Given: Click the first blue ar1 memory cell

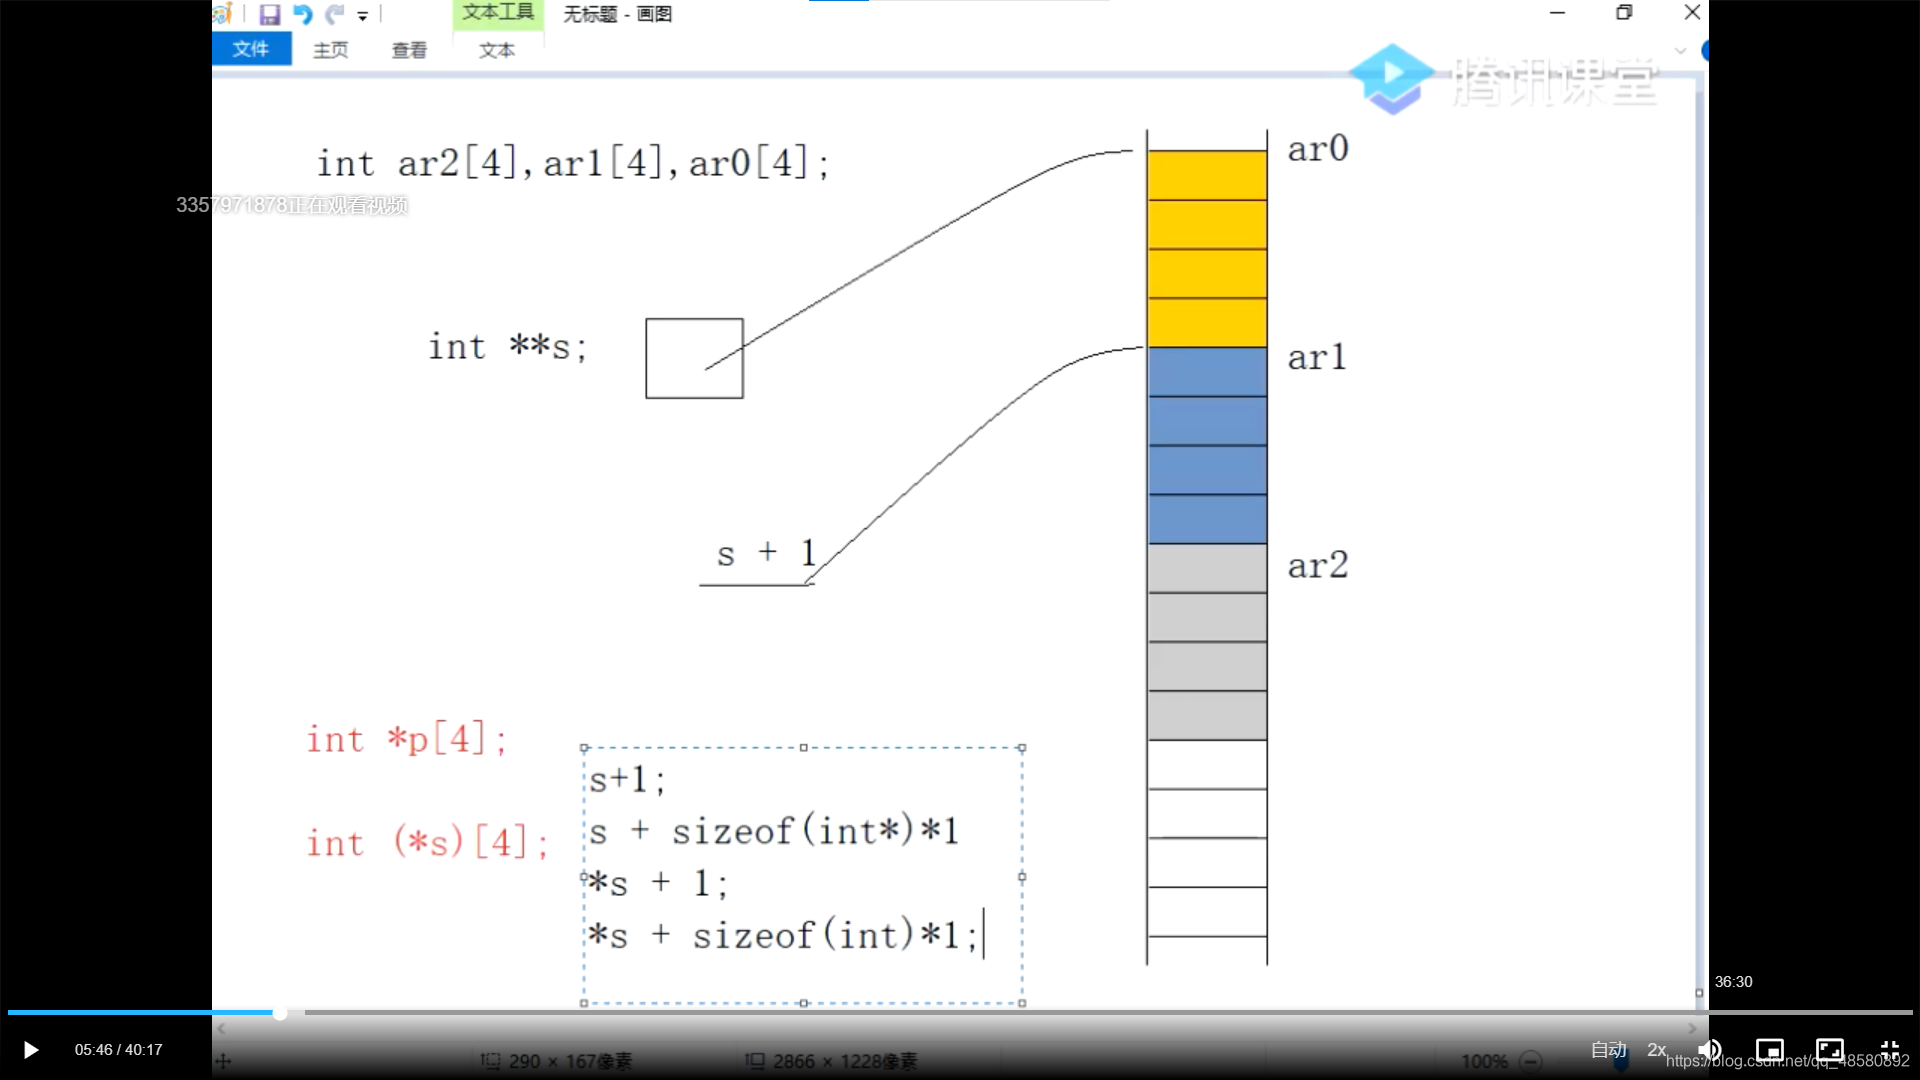Looking at the screenshot, I should coord(1207,372).
